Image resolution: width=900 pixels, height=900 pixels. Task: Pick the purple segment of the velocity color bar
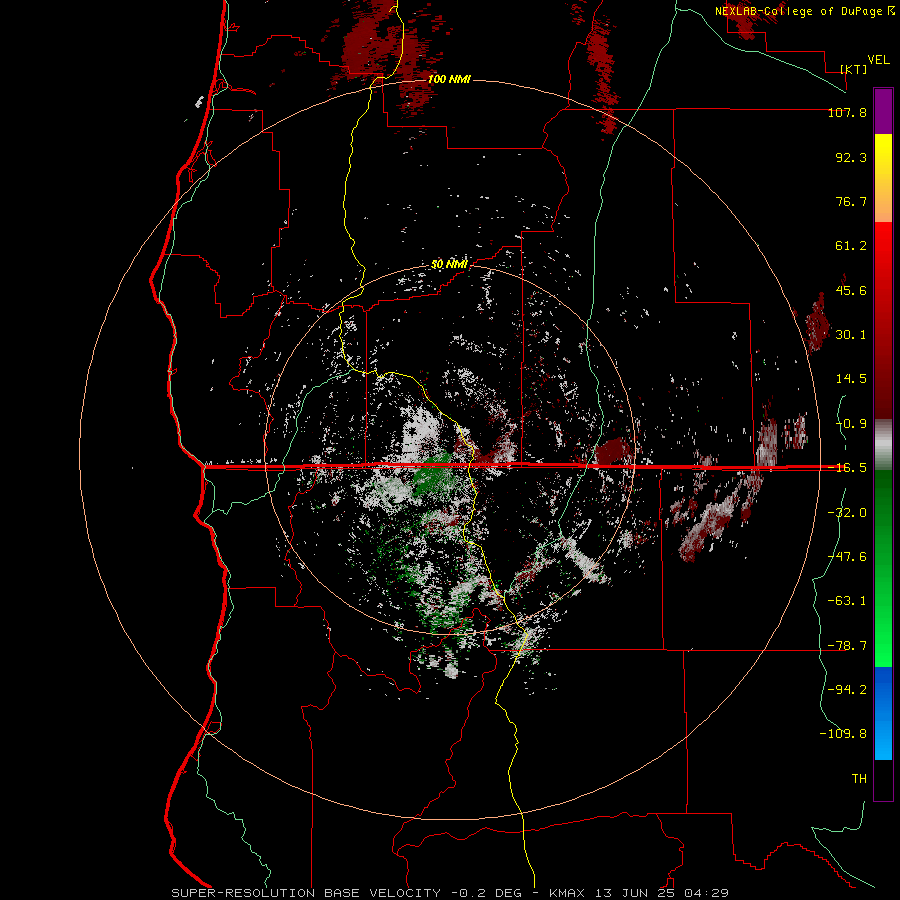pyautogui.click(x=883, y=111)
